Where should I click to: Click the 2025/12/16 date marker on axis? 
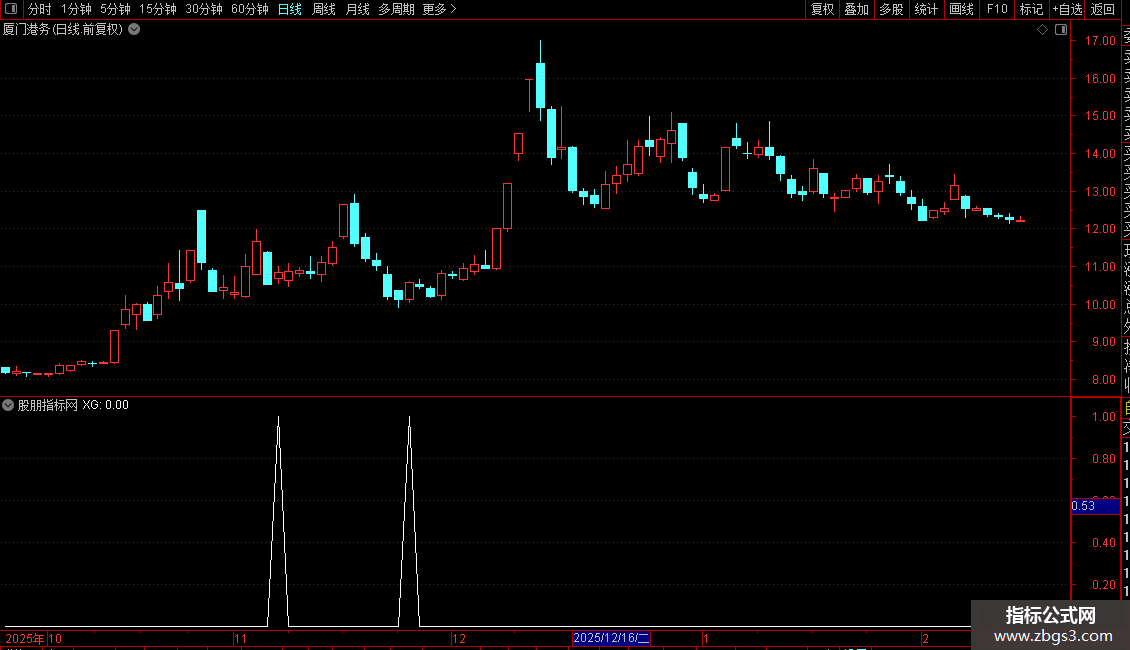click(611, 638)
